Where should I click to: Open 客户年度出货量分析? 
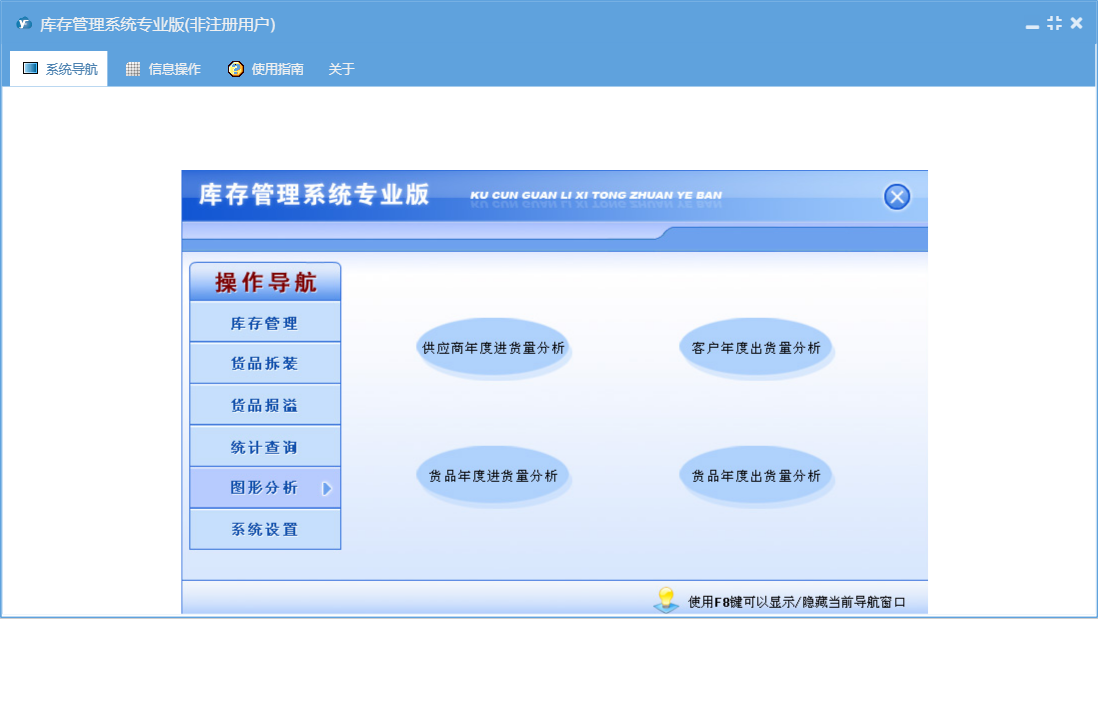click(x=756, y=348)
